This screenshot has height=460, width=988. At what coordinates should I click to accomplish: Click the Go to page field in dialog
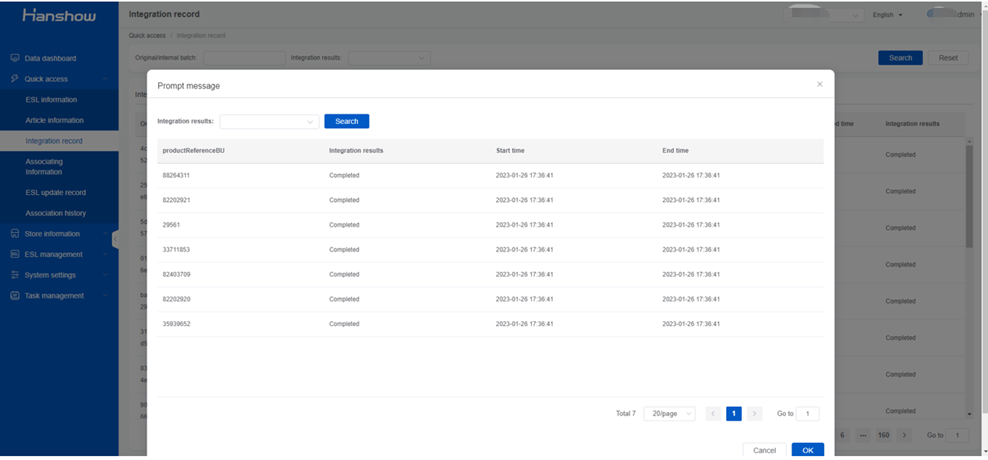[808, 414]
